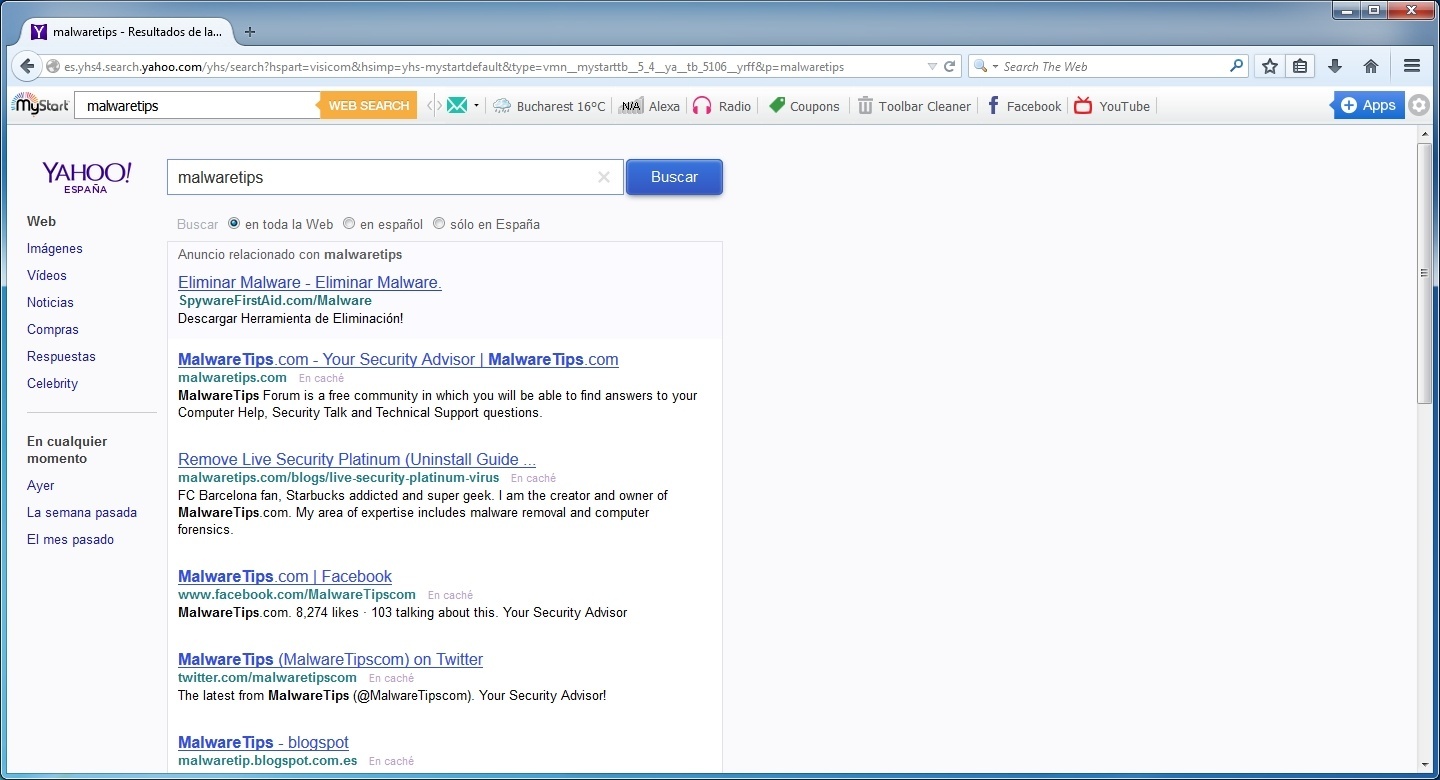
Task: Click the orange WEB SEARCH button
Action: [369, 105]
